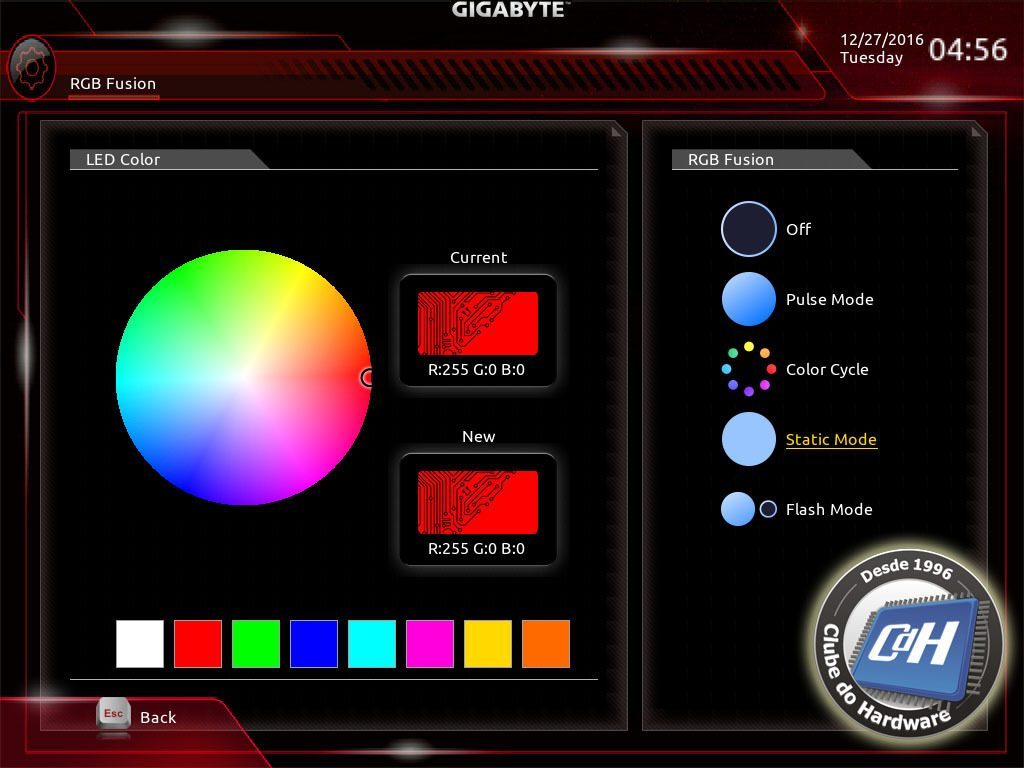Click the Current color preview box
The height and width of the screenshot is (768, 1024).
[x=478, y=323]
